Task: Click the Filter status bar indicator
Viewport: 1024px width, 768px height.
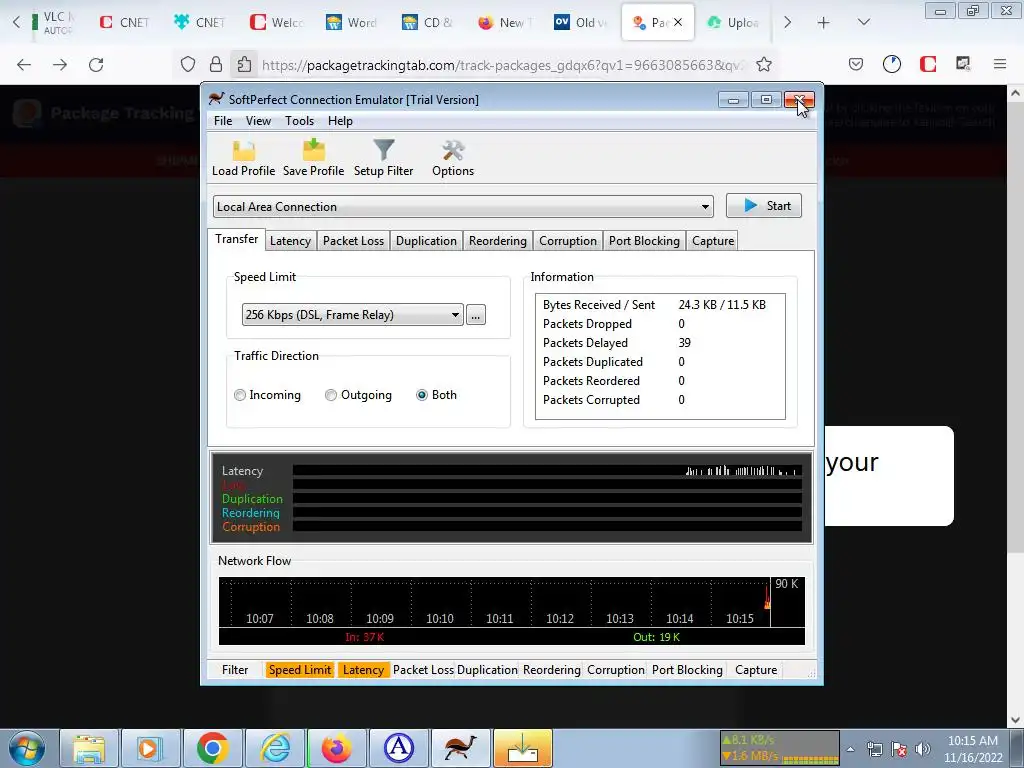Action: (x=234, y=670)
